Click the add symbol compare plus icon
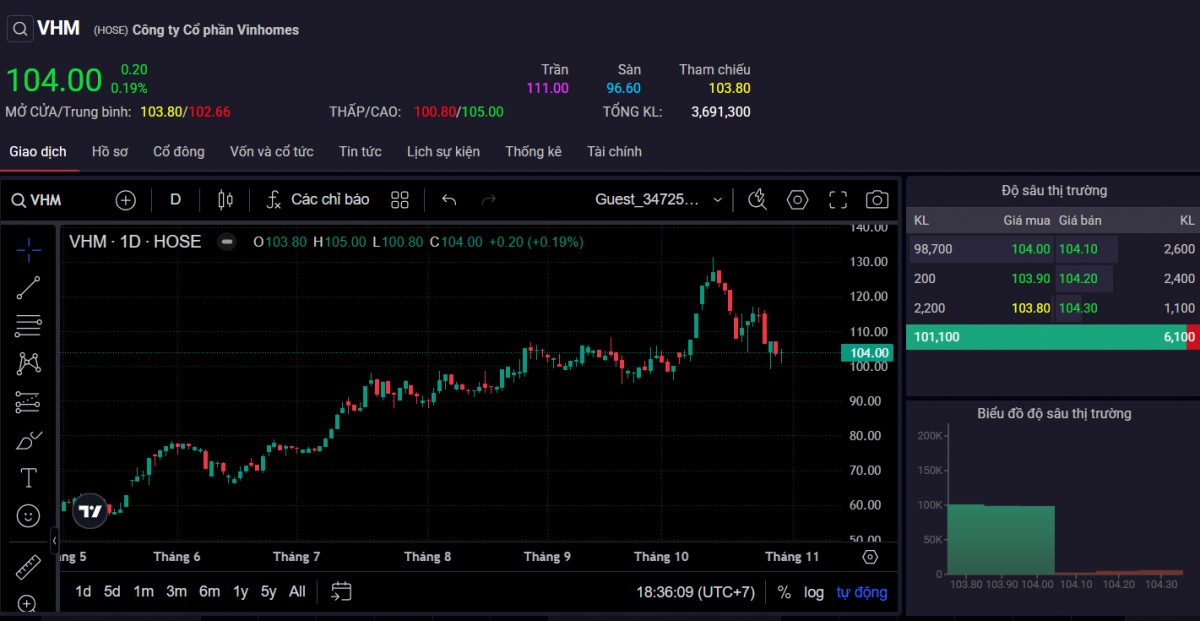1200x621 pixels. (x=125, y=200)
